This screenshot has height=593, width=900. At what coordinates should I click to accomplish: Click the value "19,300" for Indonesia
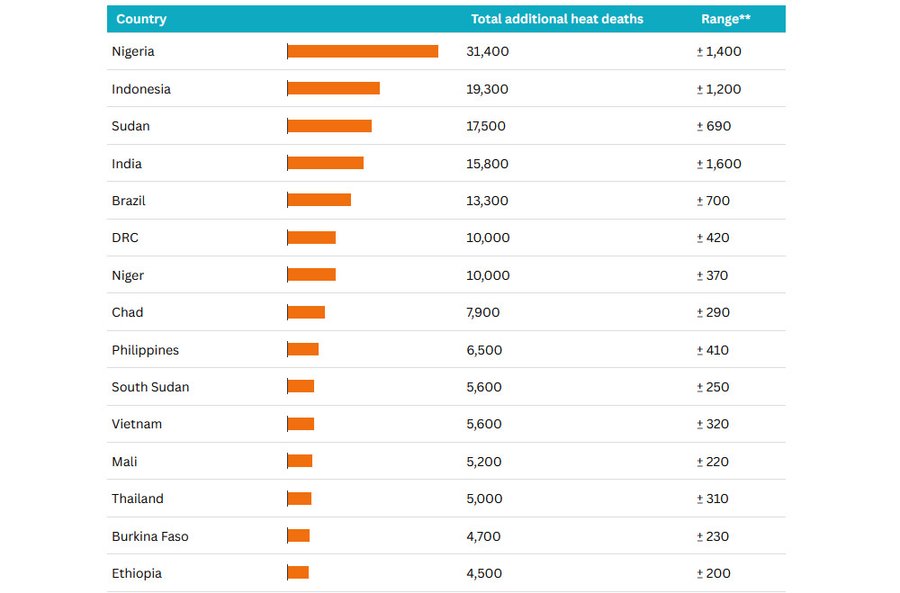(487, 89)
